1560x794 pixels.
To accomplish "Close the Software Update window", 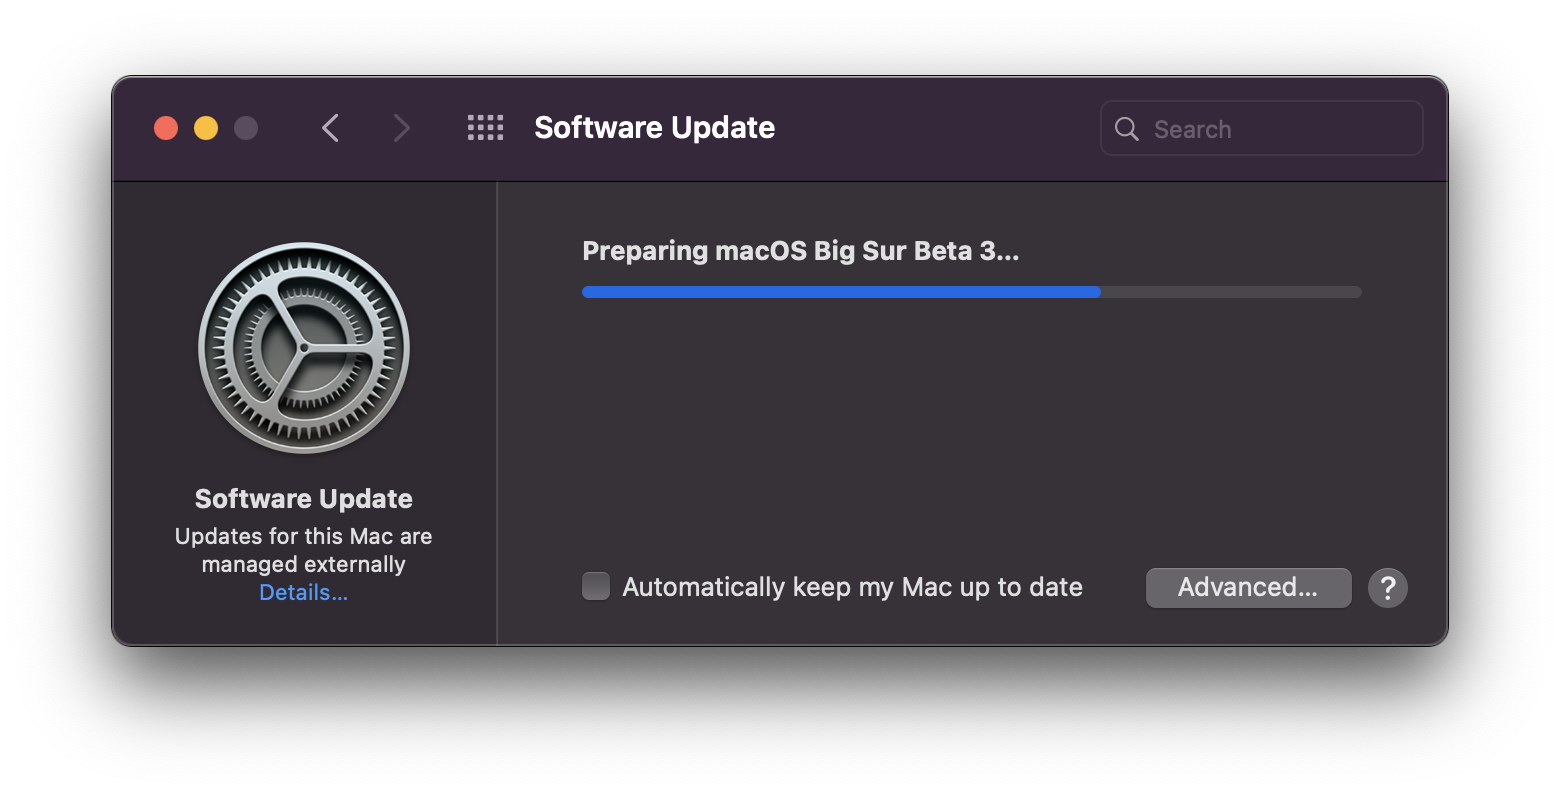I will (166, 128).
